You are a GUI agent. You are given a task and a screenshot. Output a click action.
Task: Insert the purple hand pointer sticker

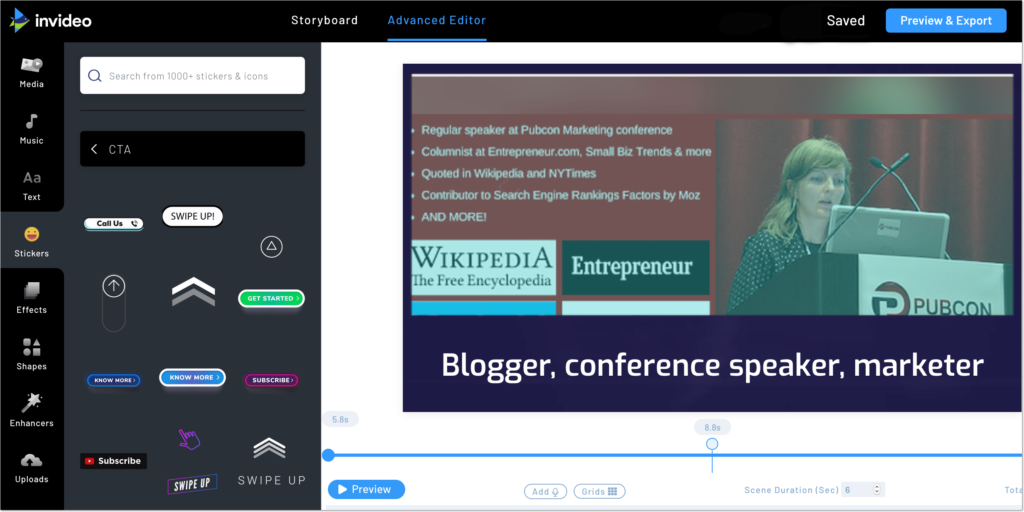pyautogui.click(x=189, y=439)
